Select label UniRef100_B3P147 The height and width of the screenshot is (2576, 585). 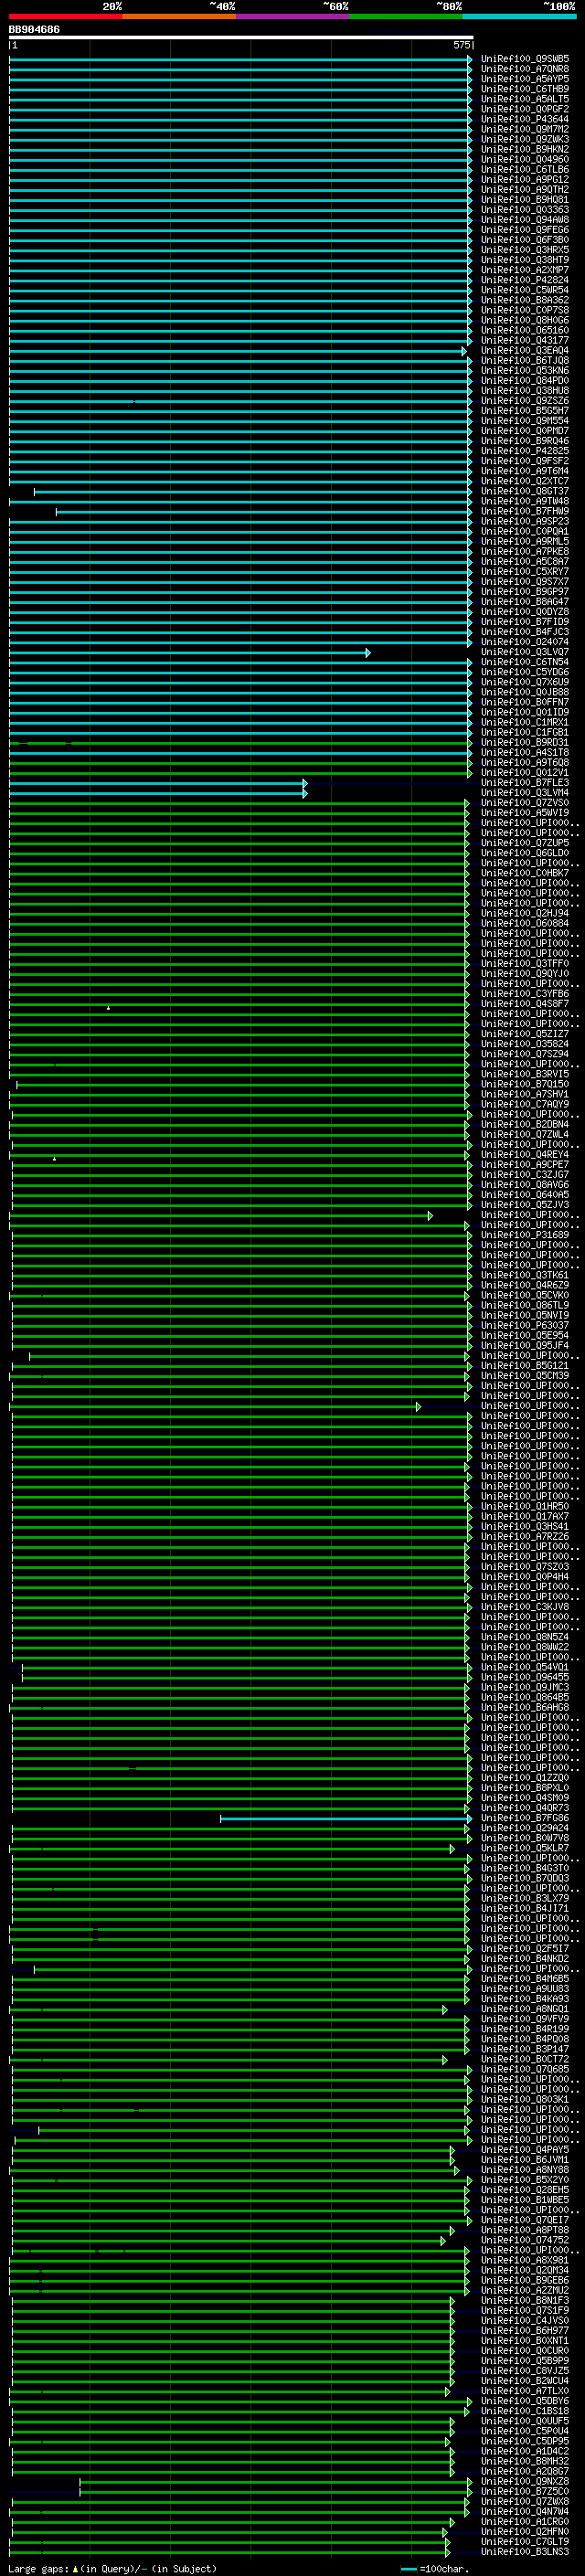524,2049
